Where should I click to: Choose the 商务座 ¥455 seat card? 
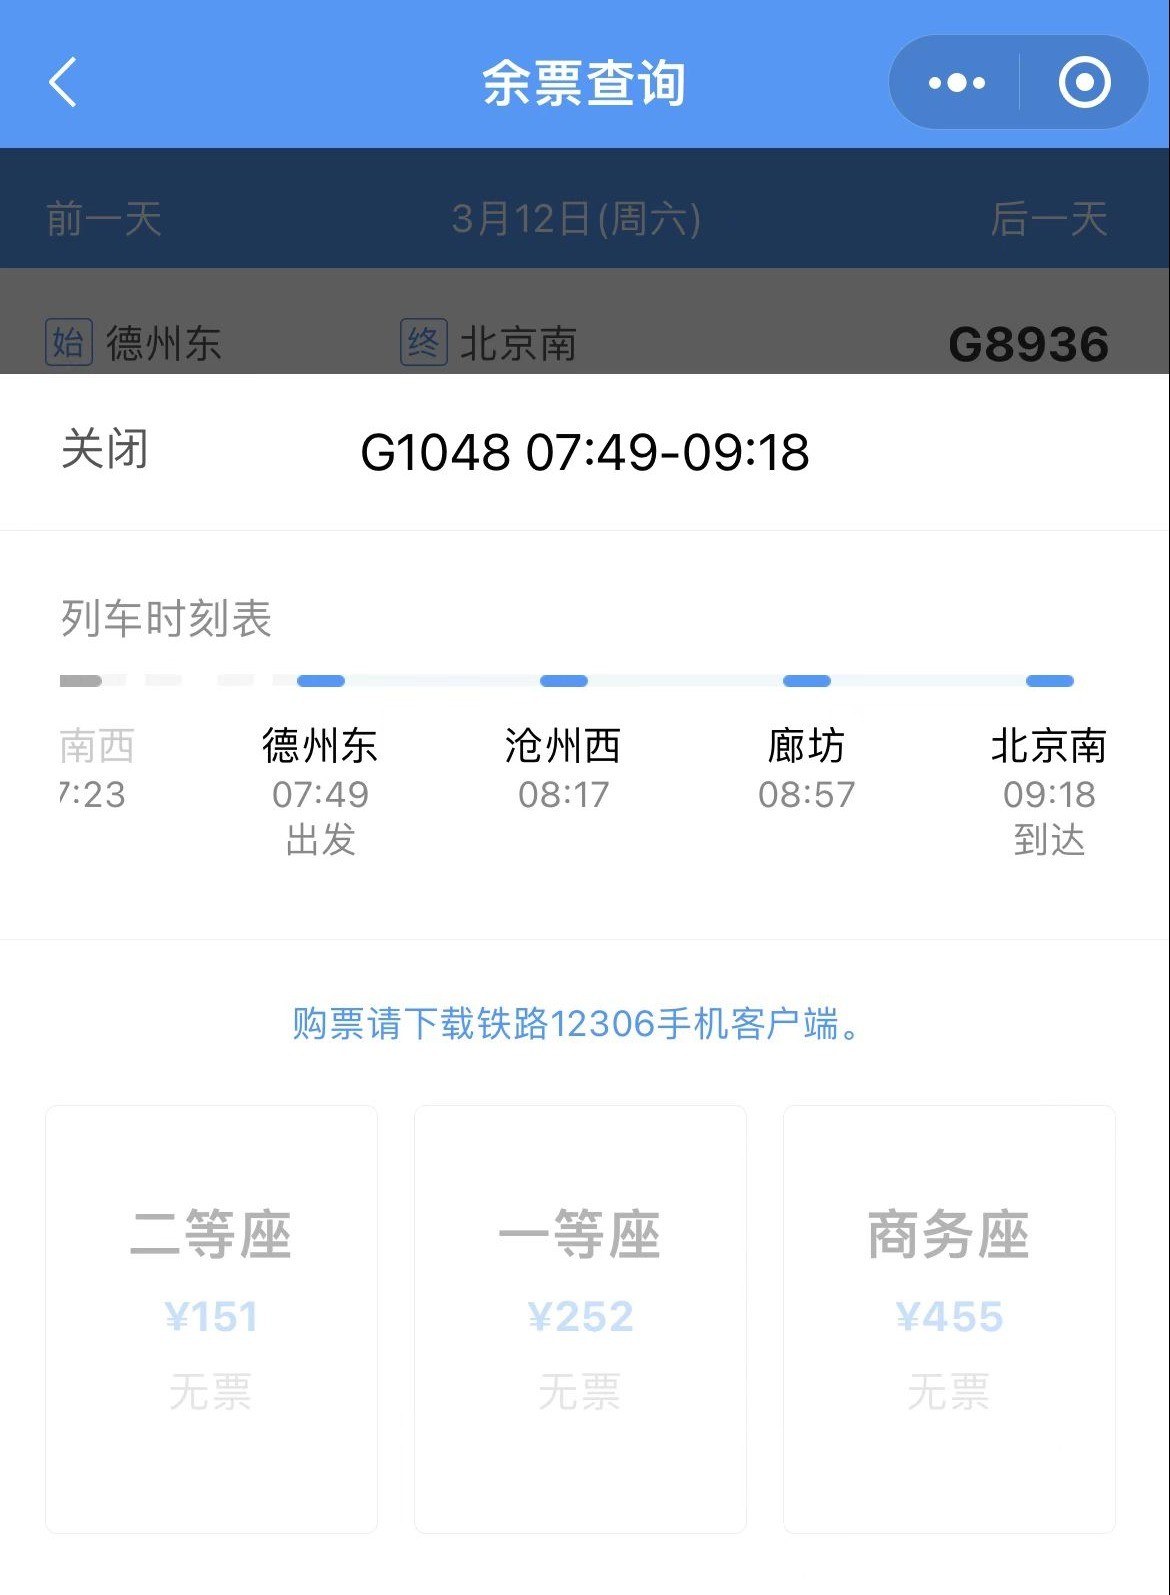(948, 1318)
